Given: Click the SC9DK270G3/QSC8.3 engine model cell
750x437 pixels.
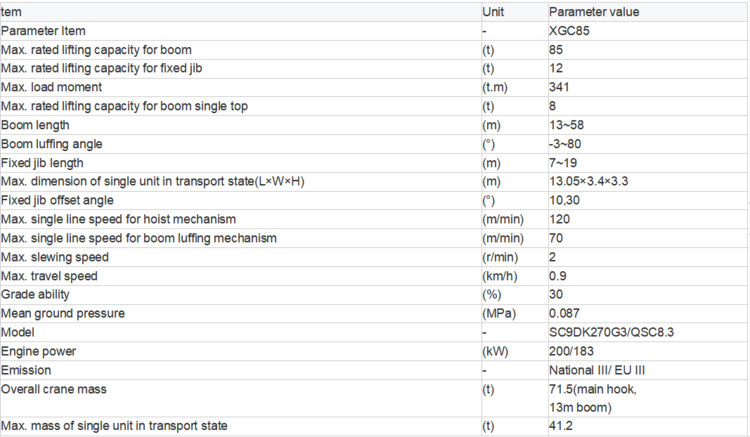Looking at the screenshot, I should coord(611,332).
